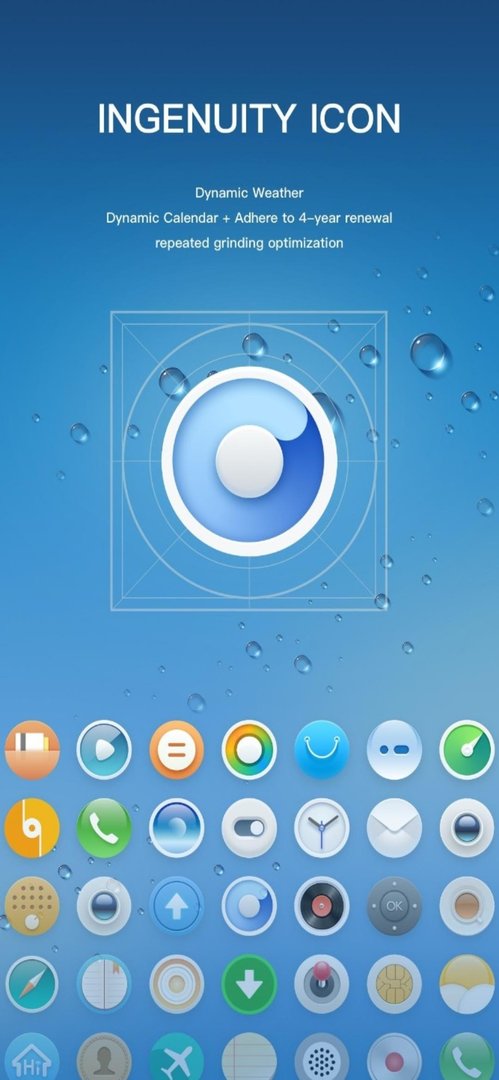Viewport: 499px width, 1080px height.
Task: Launch the blue shopping bag icon
Action: coord(322,749)
